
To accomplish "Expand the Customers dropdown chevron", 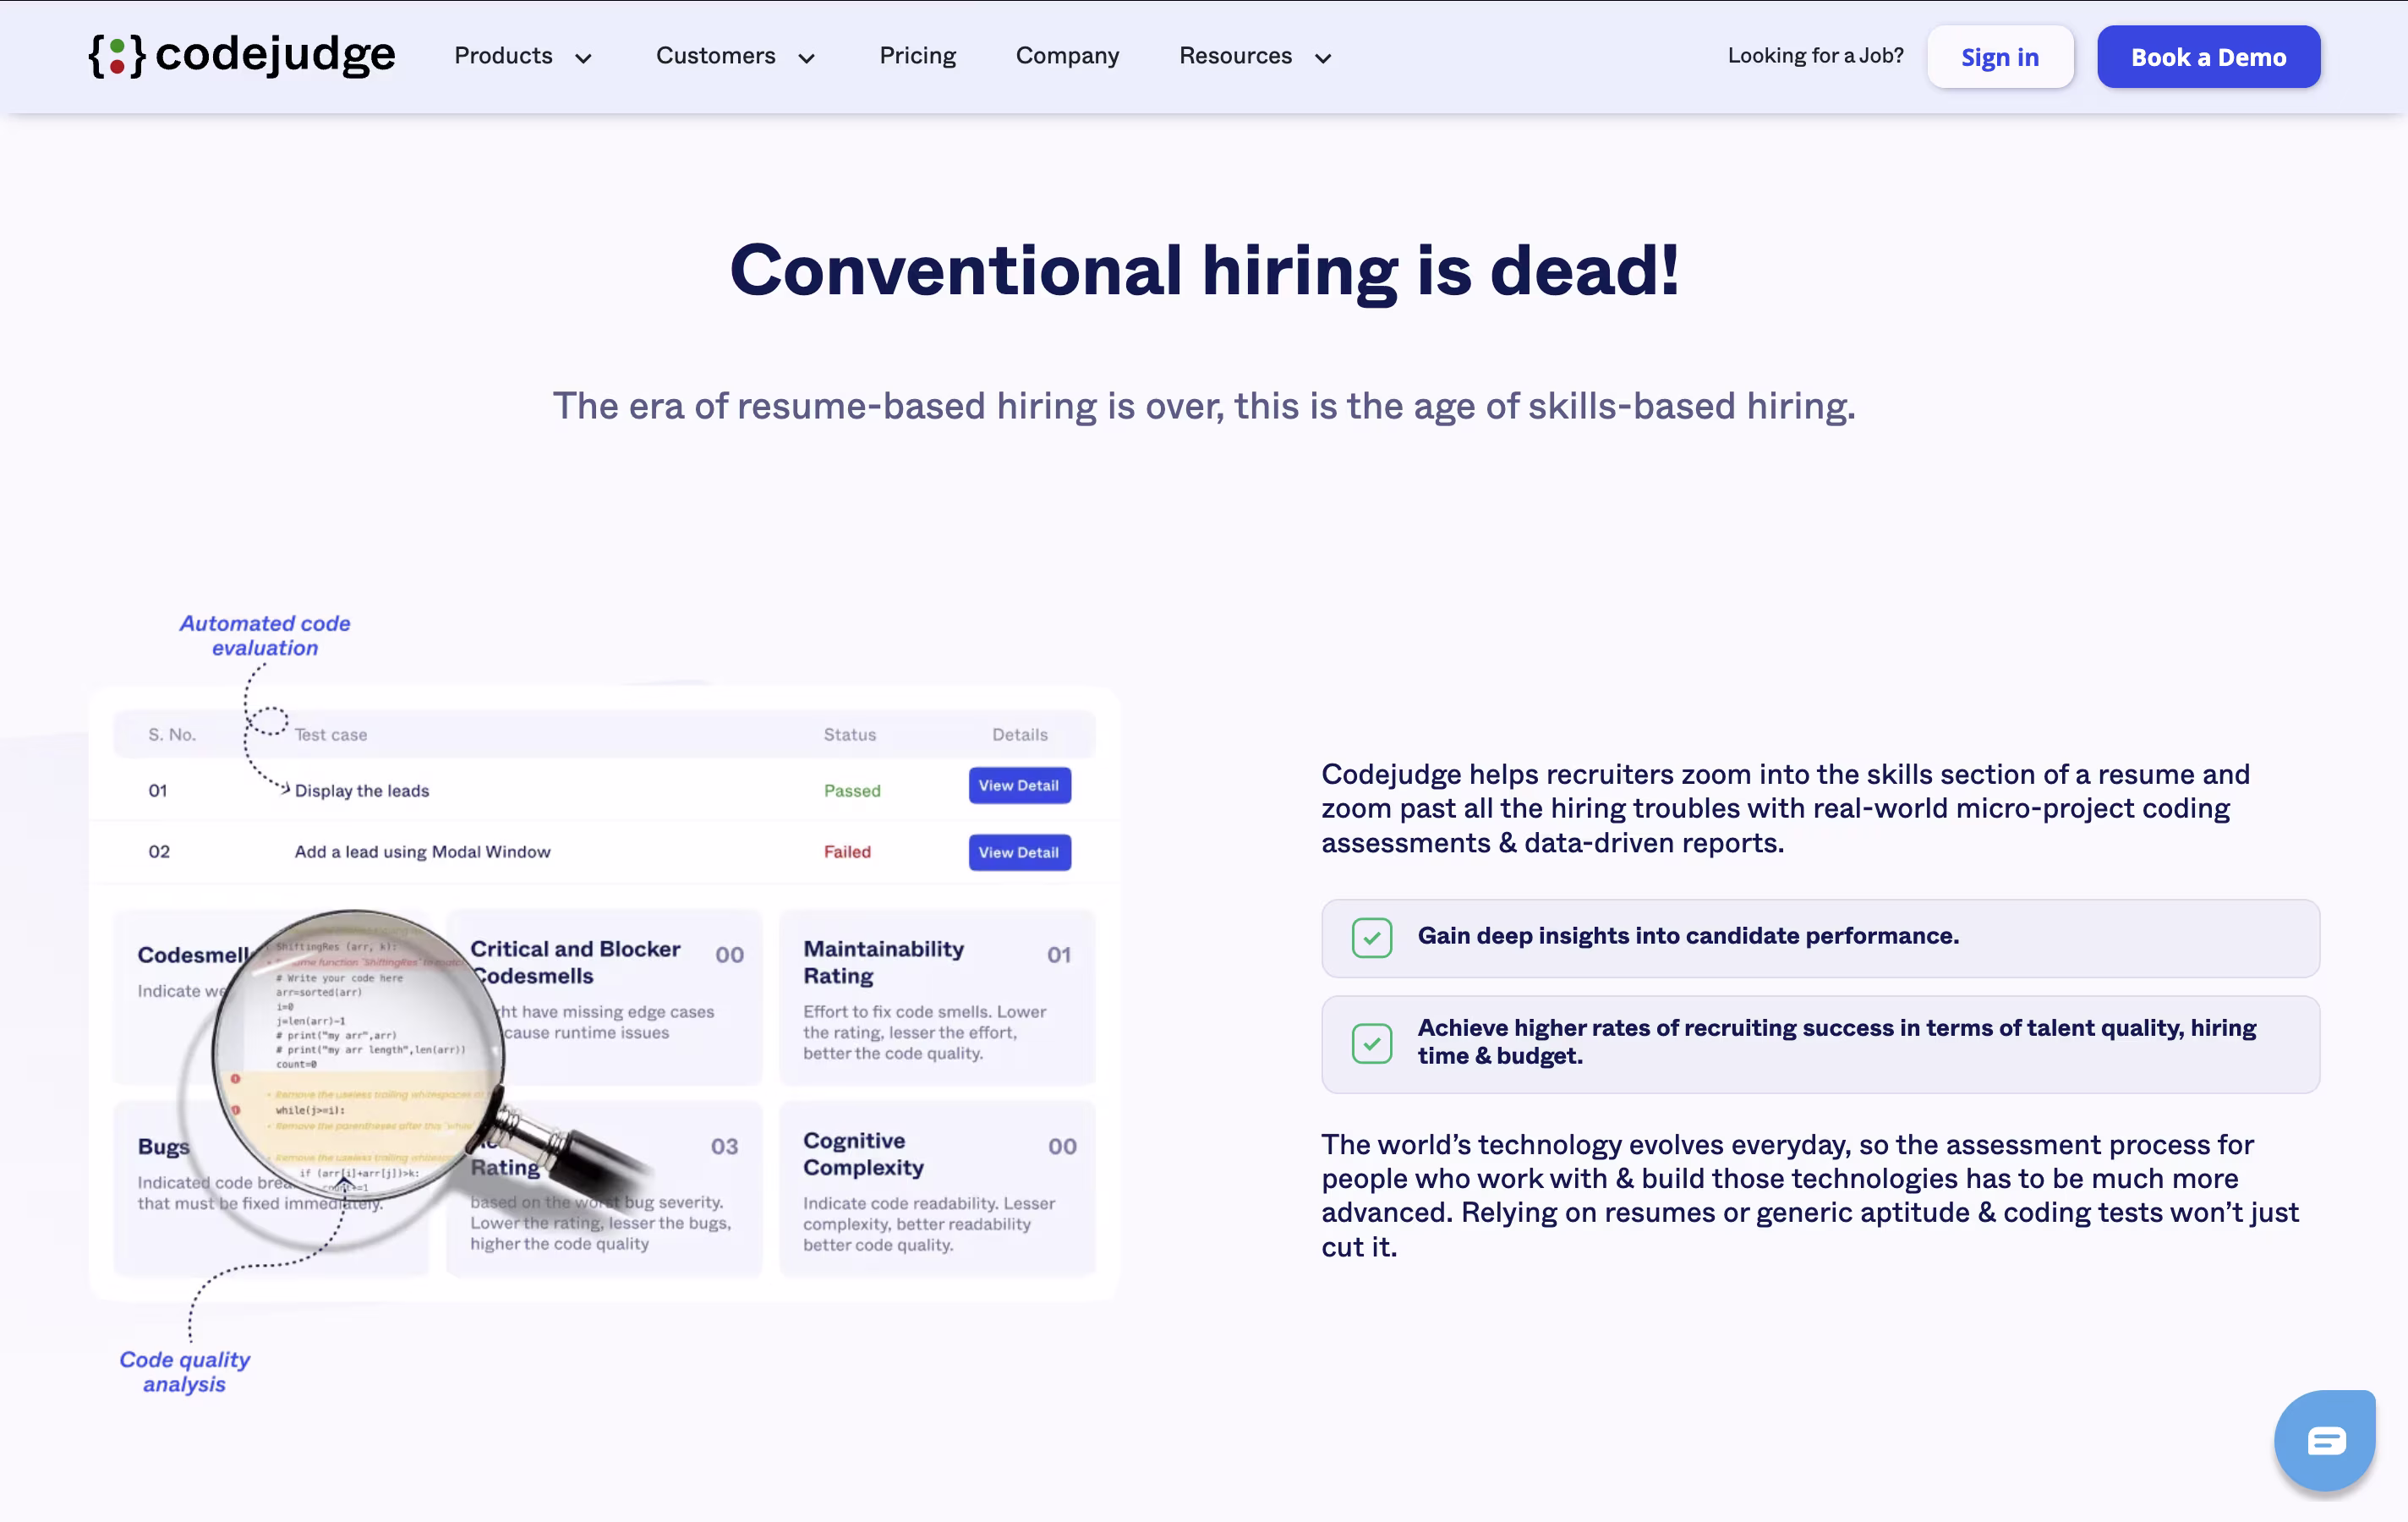I will click(x=806, y=58).
